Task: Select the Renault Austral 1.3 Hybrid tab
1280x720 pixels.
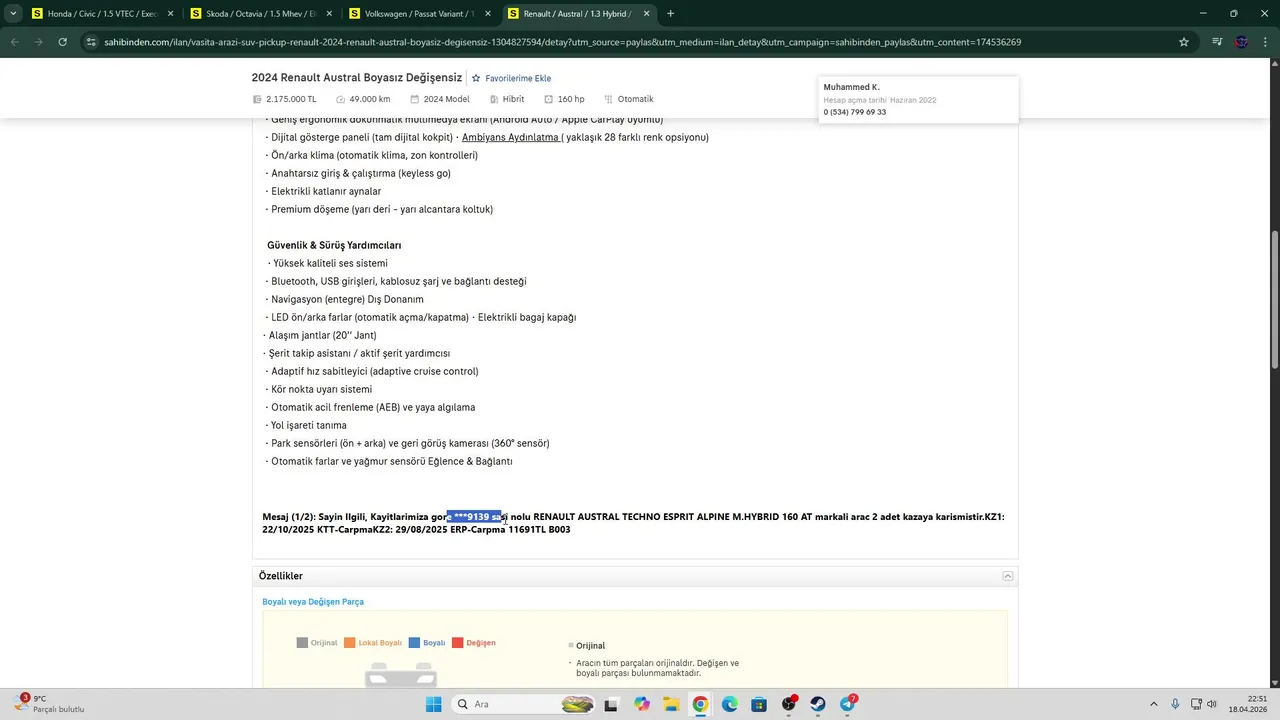Action: tap(578, 14)
